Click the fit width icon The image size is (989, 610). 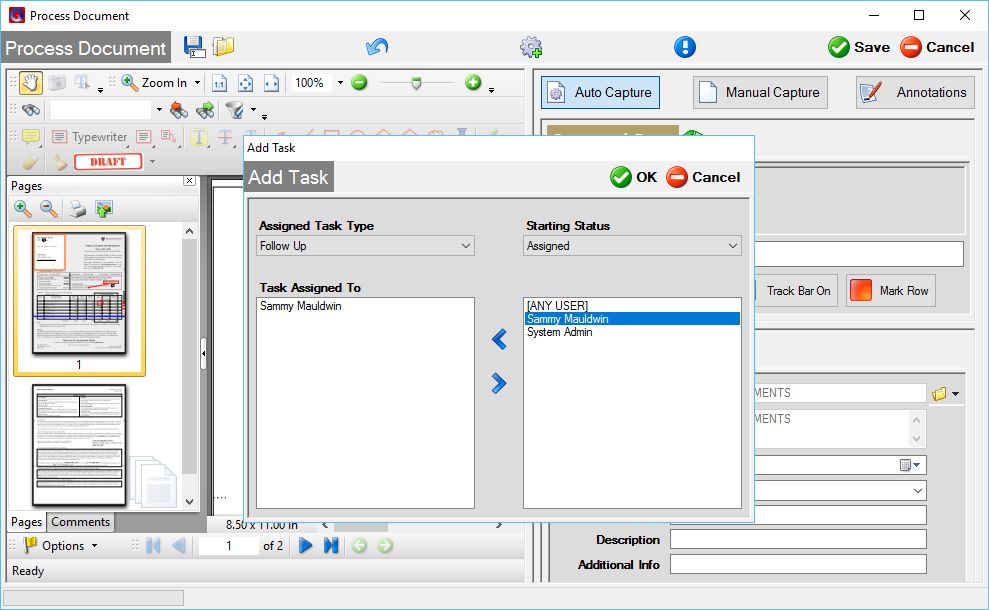pos(271,83)
